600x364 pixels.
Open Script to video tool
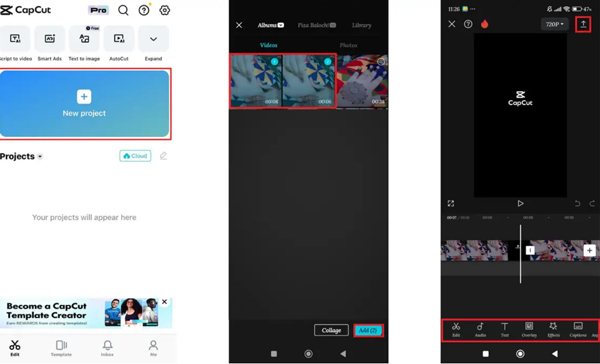point(15,43)
